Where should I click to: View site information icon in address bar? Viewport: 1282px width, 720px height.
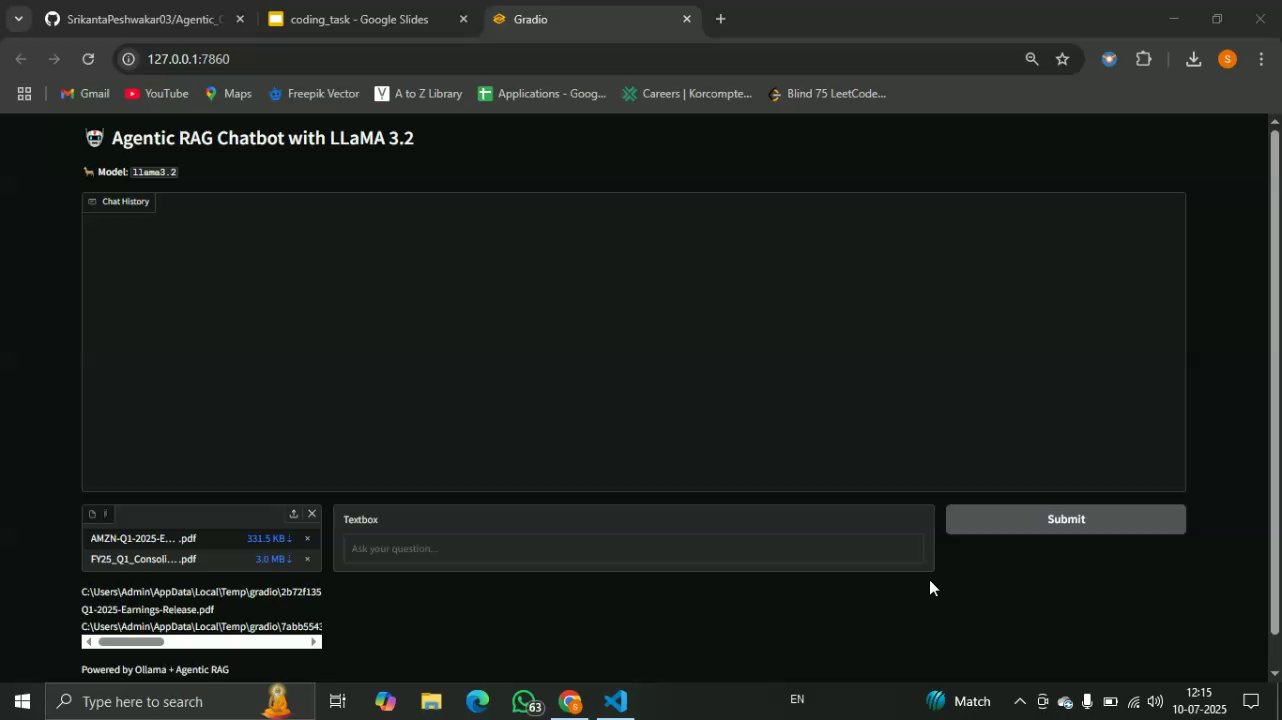128,59
